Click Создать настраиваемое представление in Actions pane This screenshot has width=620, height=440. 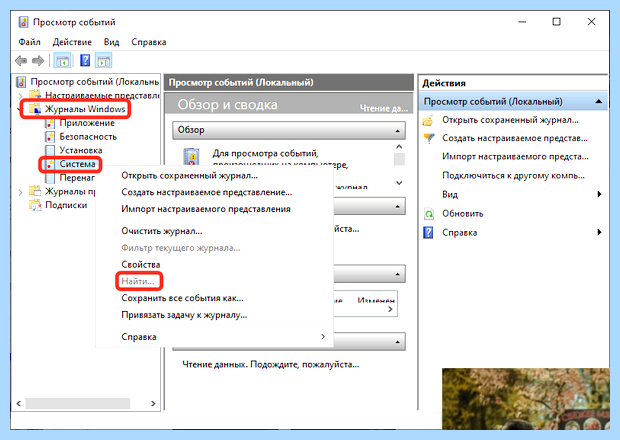(515, 138)
